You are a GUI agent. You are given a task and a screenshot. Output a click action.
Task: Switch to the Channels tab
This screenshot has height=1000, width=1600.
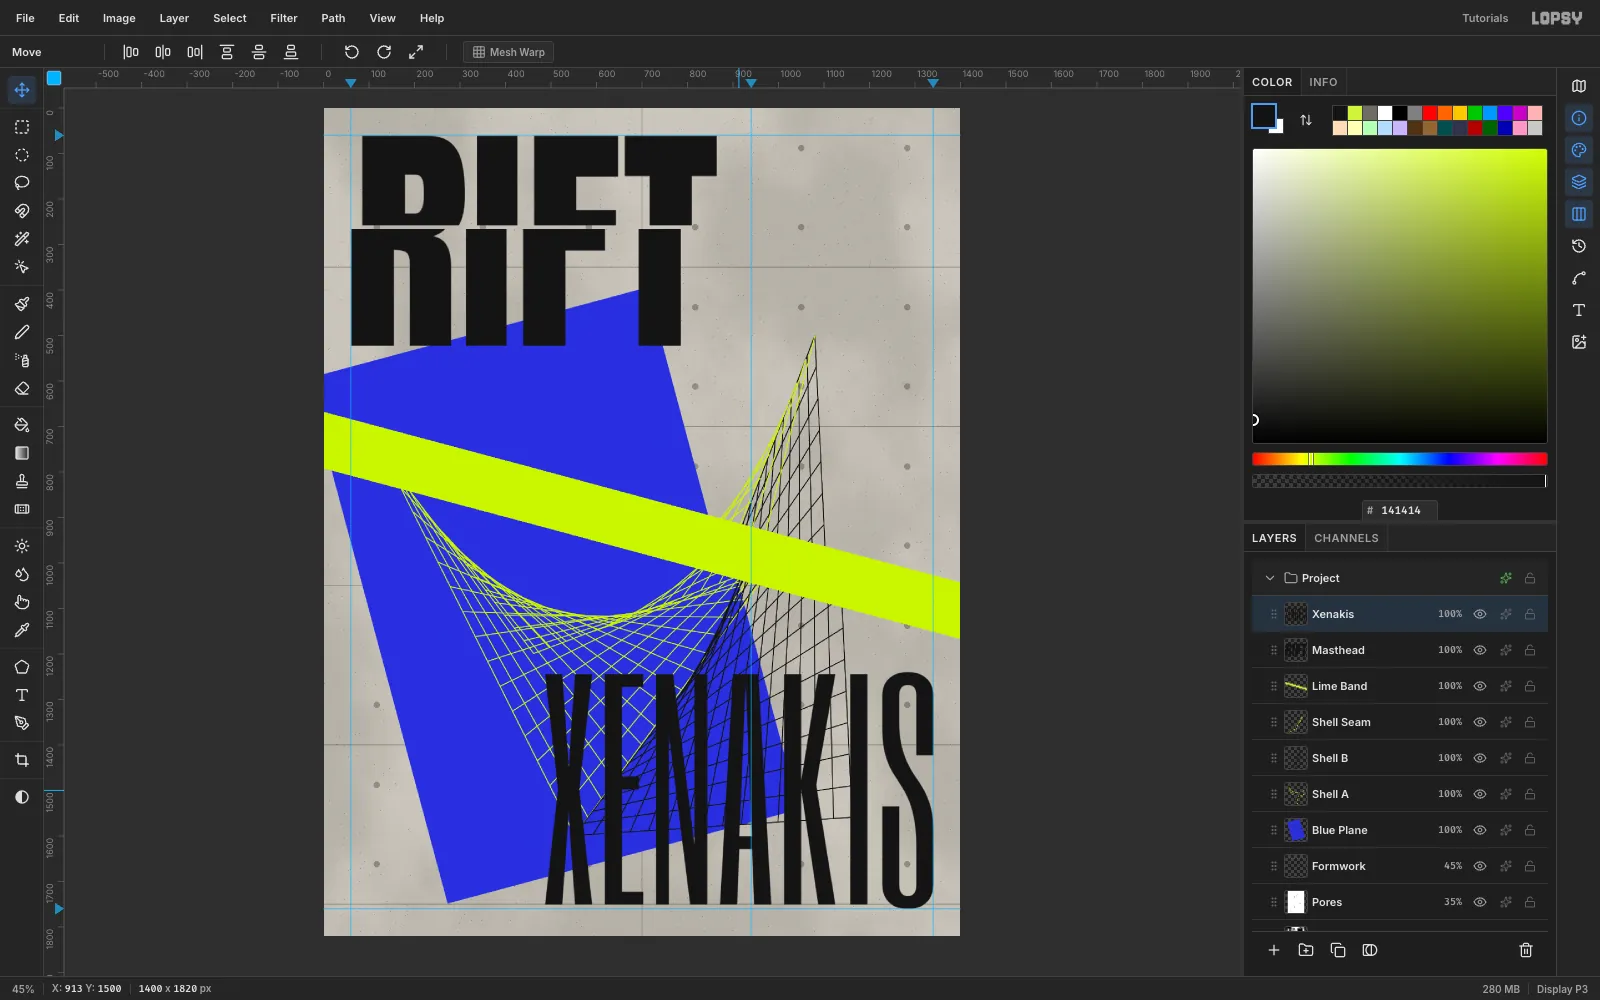pyautogui.click(x=1346, y=538)
